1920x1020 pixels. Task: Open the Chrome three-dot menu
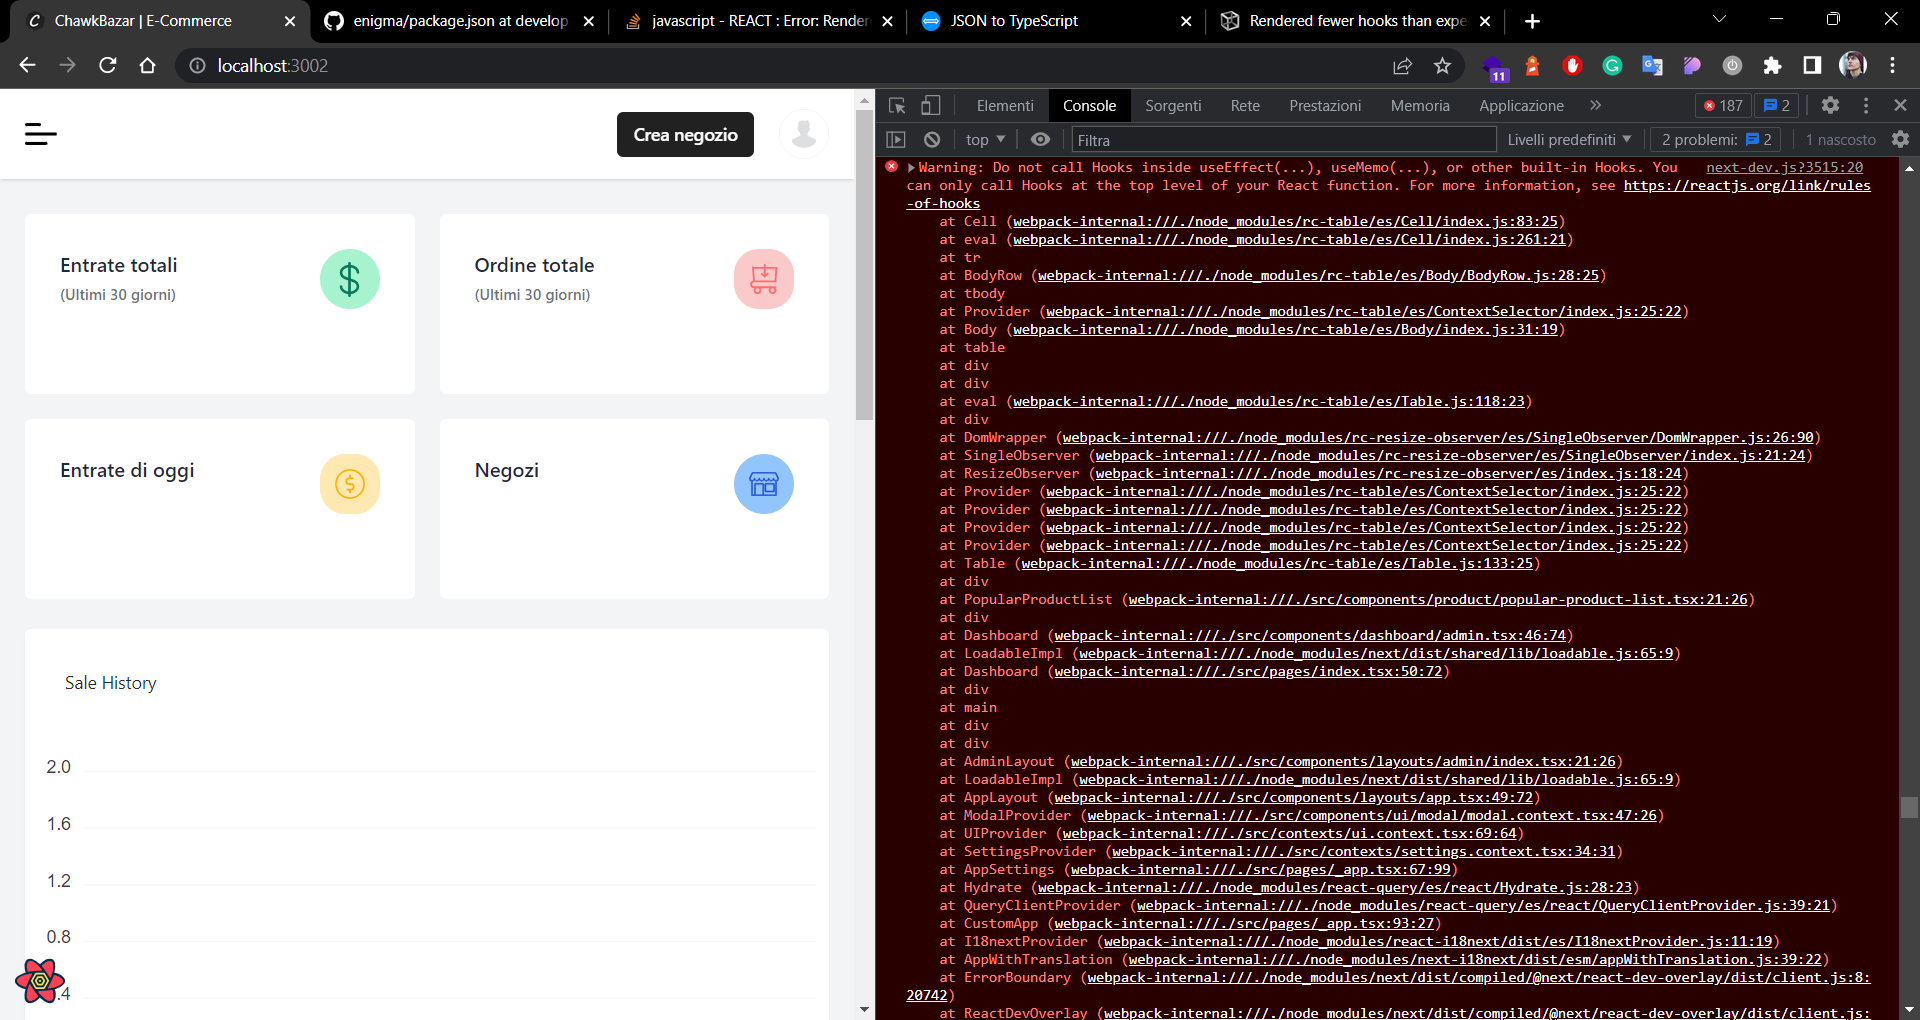click(1892, 65)
